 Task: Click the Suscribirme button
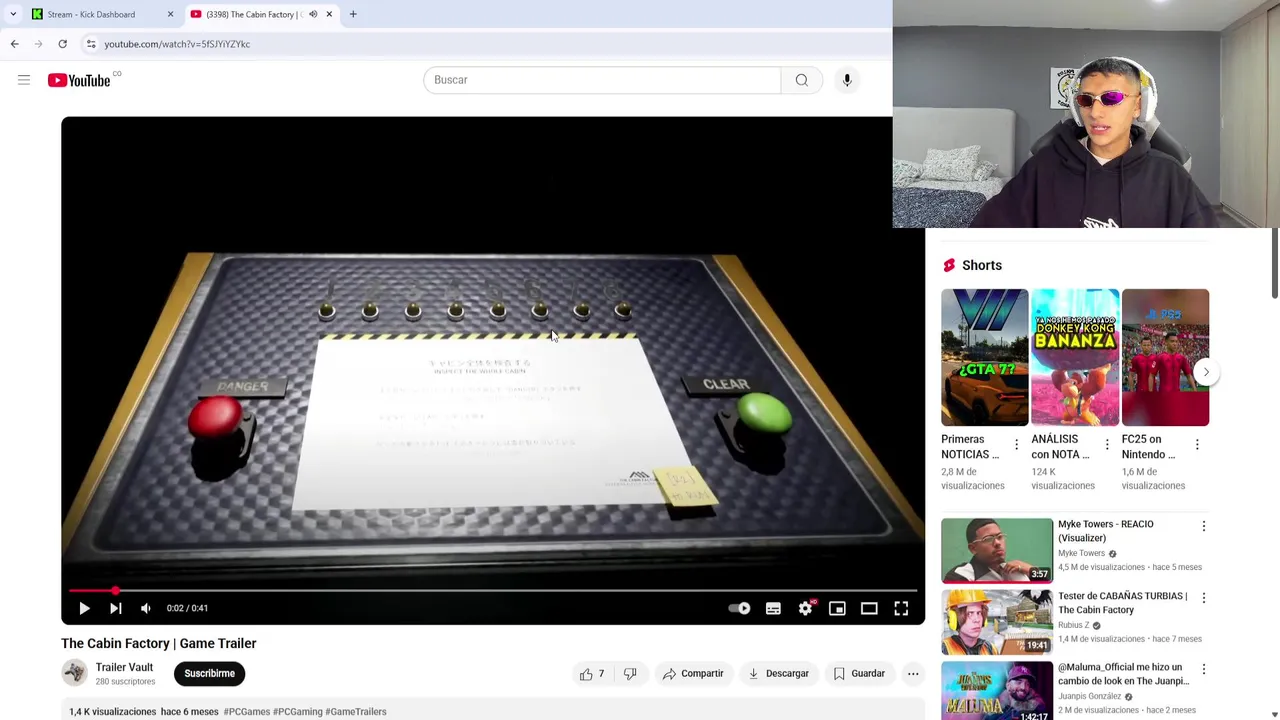pyautogui.click(x=209, y=673)
